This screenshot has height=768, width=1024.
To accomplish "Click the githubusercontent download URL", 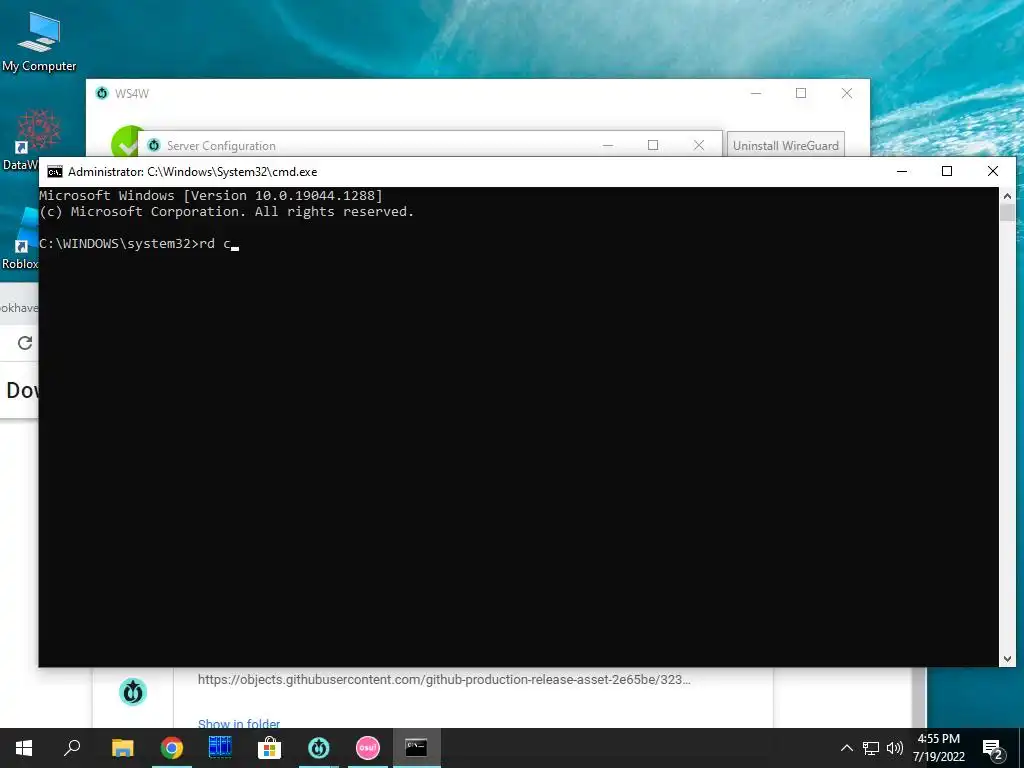I will click(444, 679).
